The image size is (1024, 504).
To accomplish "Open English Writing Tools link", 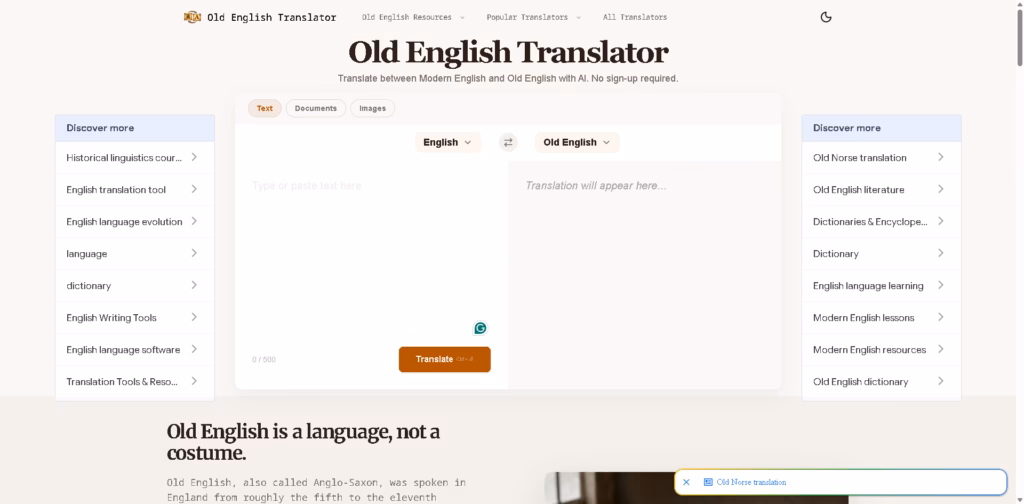I will tap(111, 317).
